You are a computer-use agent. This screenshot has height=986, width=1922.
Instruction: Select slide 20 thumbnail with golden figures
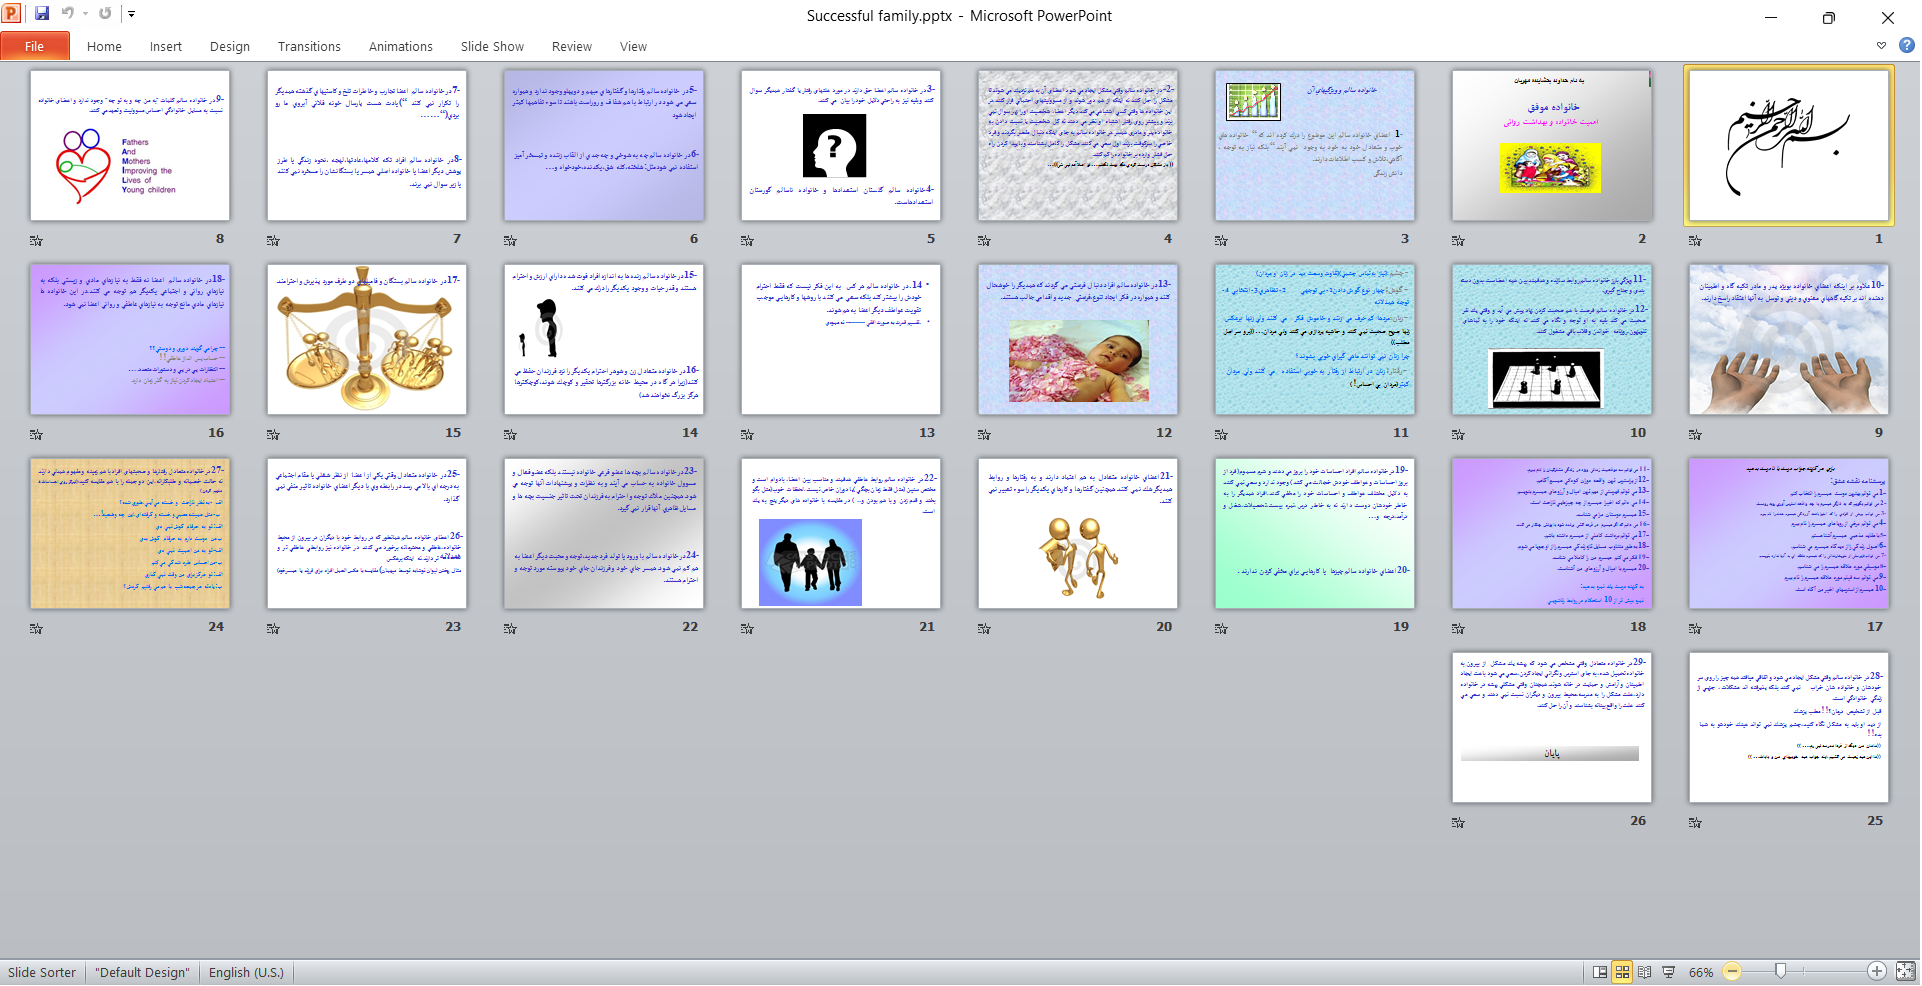click(1078, 533)
